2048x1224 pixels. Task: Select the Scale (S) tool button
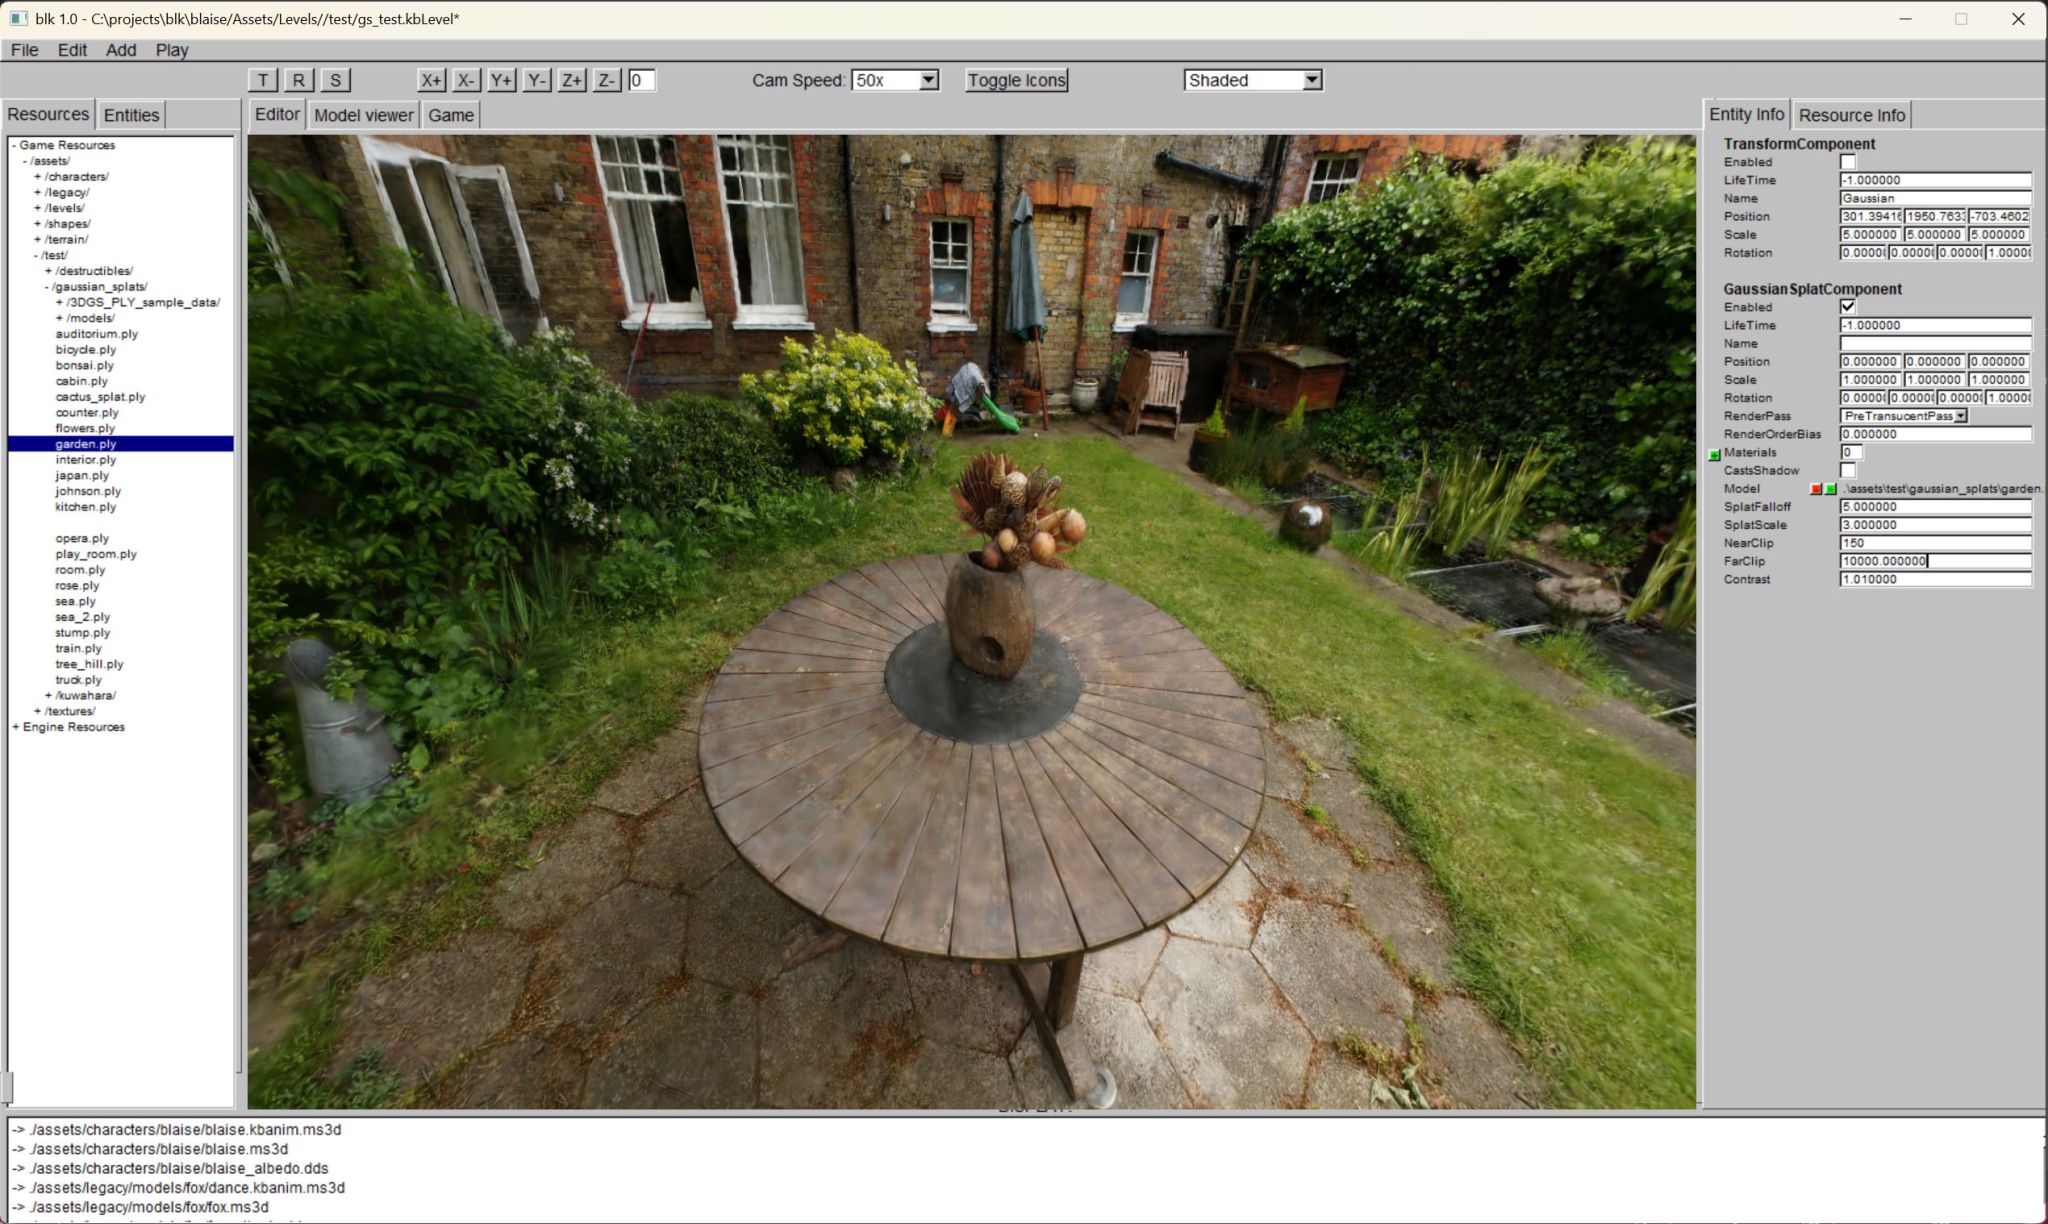(x=335, y=80)
